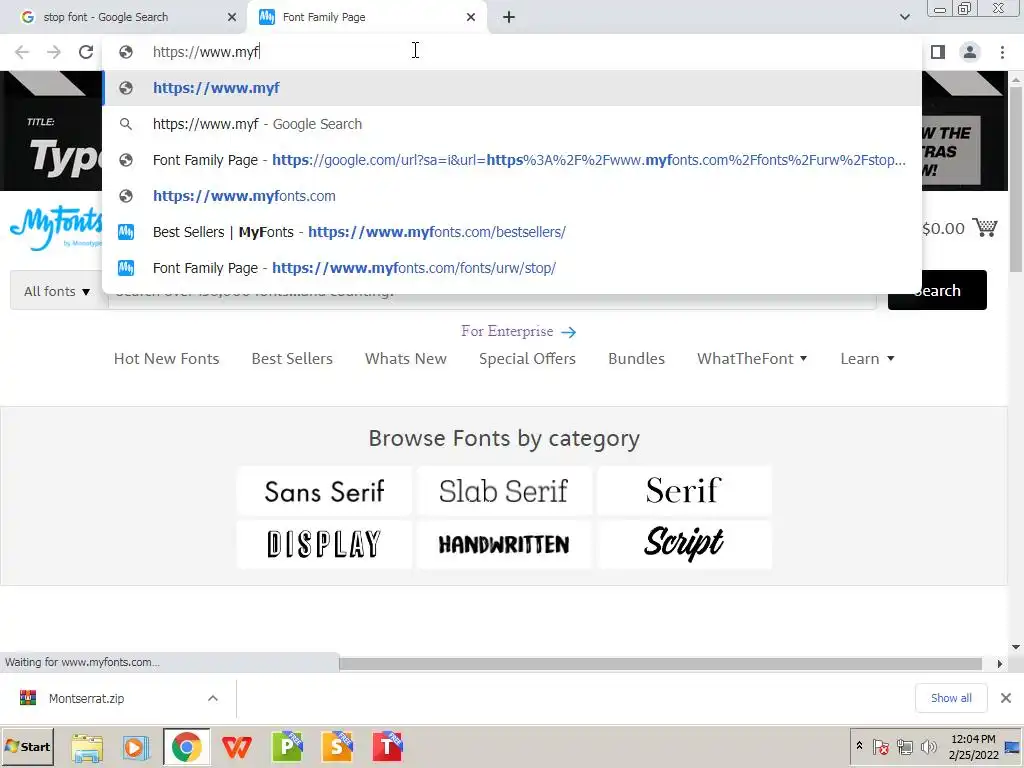Go forward using the browser forward arrow
This screenshot has width=1024, height=768.
54,52
